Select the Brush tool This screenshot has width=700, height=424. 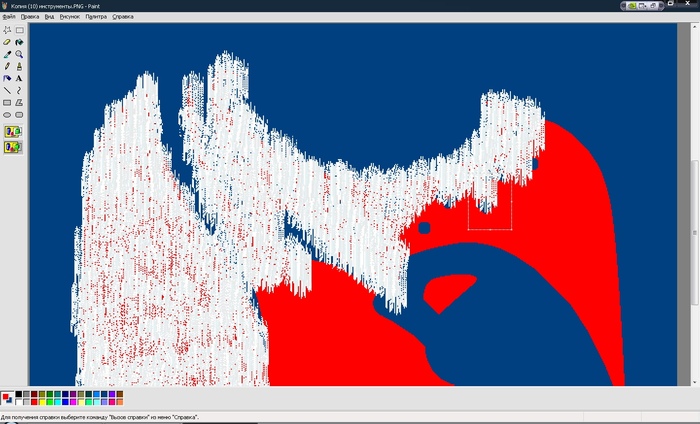click(x=19, y=66)
